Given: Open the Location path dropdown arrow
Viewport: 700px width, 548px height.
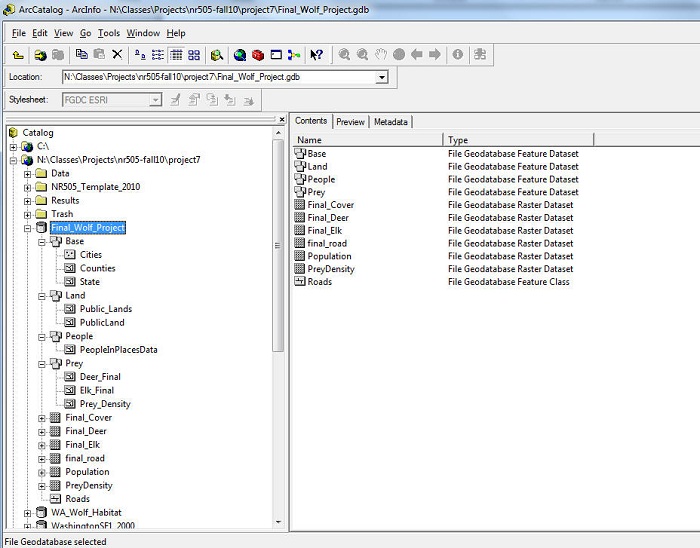Looking at the screenshot, I should coord(382,77).
